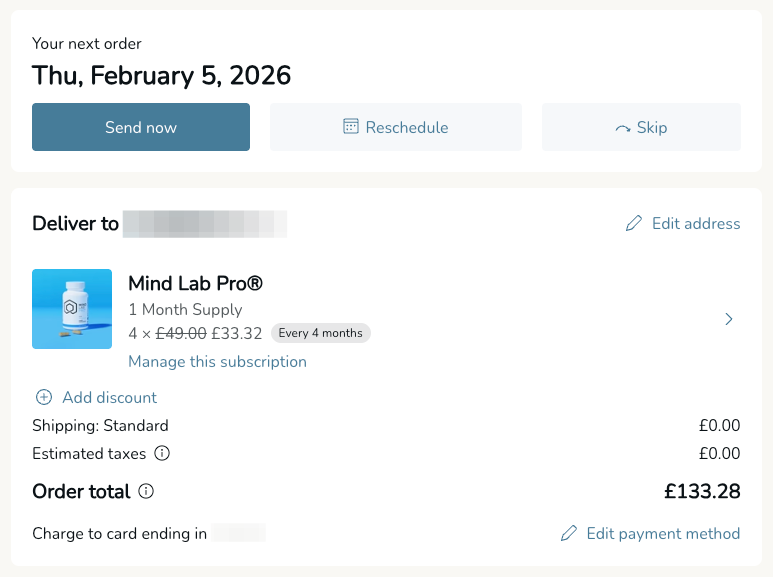This screenshot has height=577, width=773.
Task: Click the info icon beside Order total
Action: [146, 491]
